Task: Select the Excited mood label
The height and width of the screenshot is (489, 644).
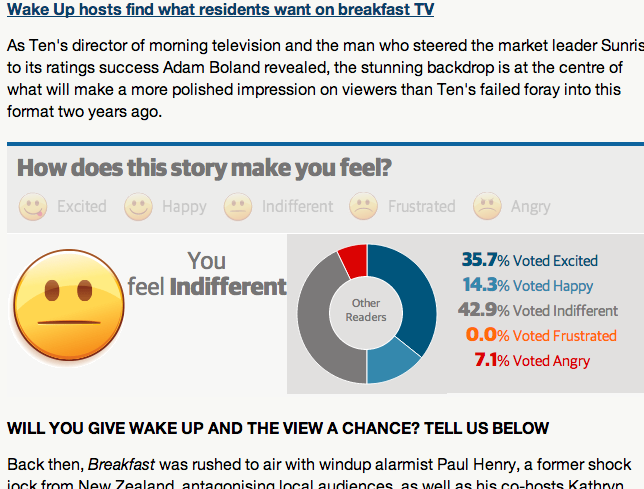Action: pyautogui.click(x=82, y=206)
